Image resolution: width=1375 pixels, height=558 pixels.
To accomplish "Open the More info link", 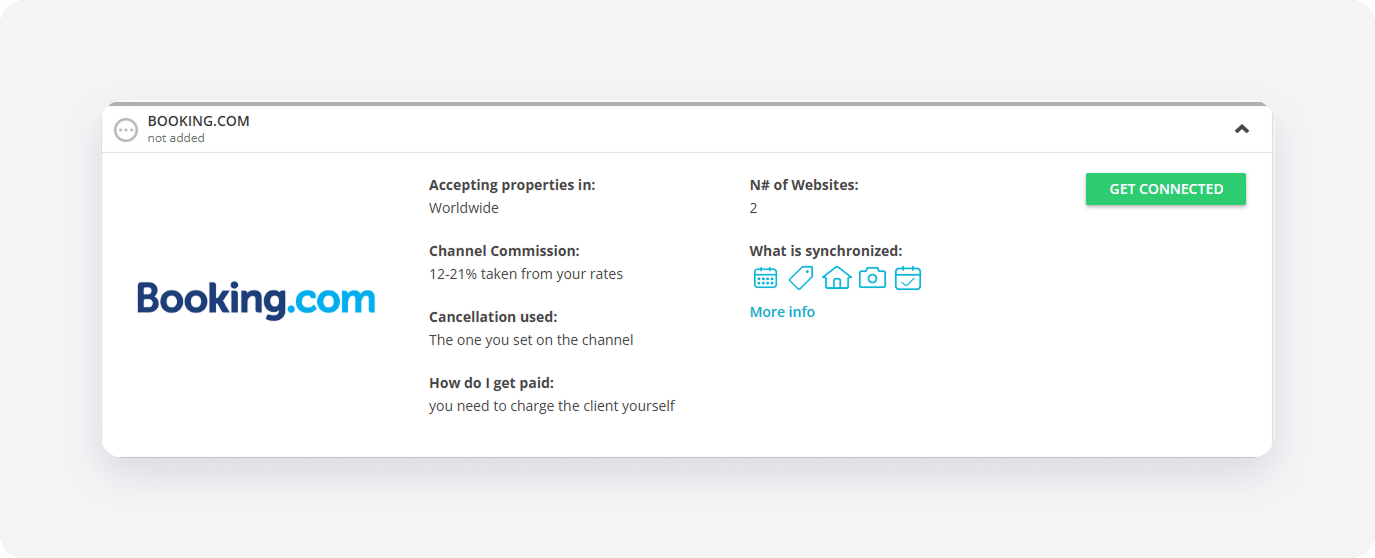I will [782, 312].
